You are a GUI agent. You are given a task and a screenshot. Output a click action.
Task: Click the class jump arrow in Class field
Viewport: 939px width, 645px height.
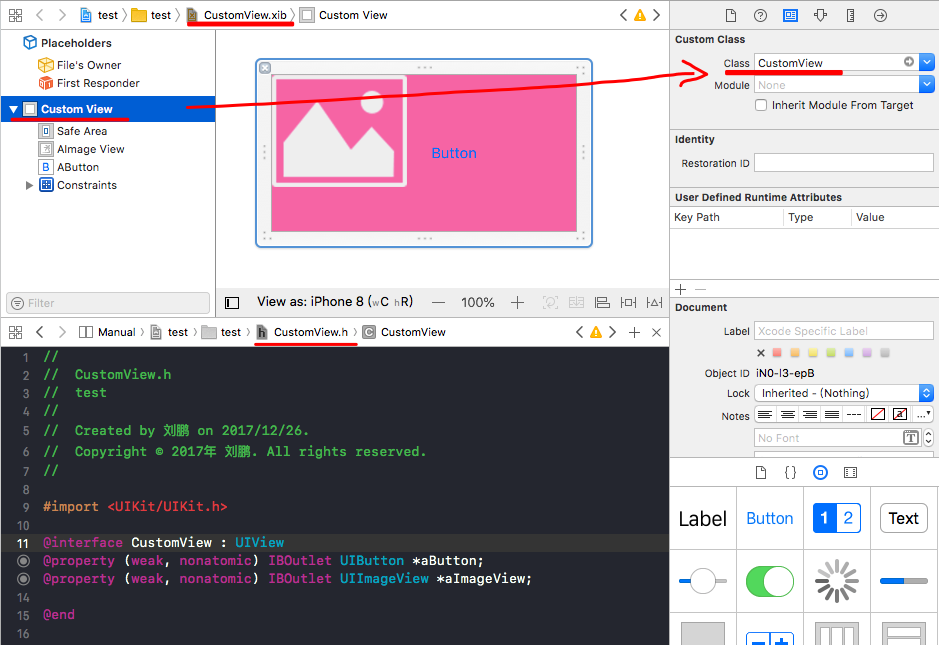[x=909, y=62]
